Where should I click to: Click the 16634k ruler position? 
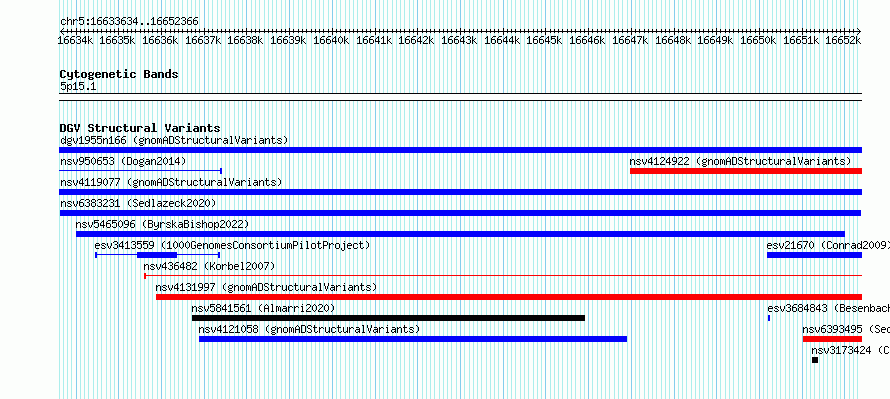point(74,40)
